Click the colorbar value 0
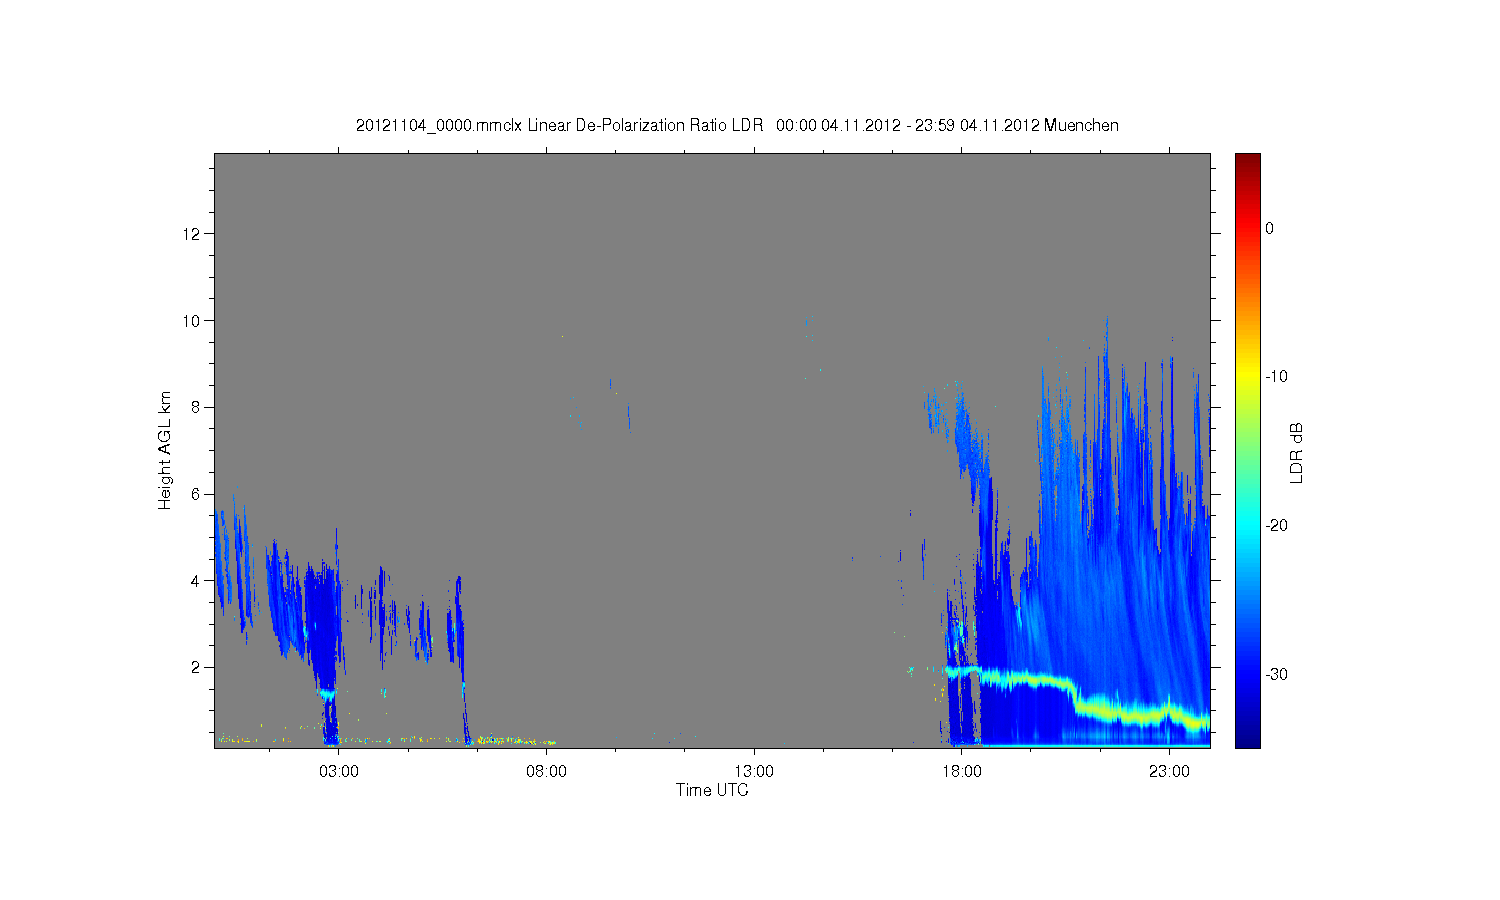This screenshot has width=1500, height=900. [x=1270, y=228]
